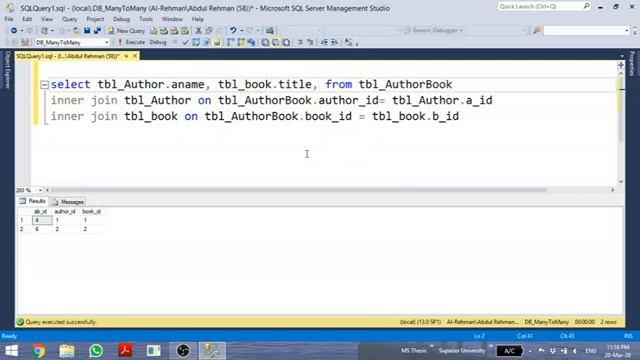
Task: Click the Save All icon
Action: 98,31
